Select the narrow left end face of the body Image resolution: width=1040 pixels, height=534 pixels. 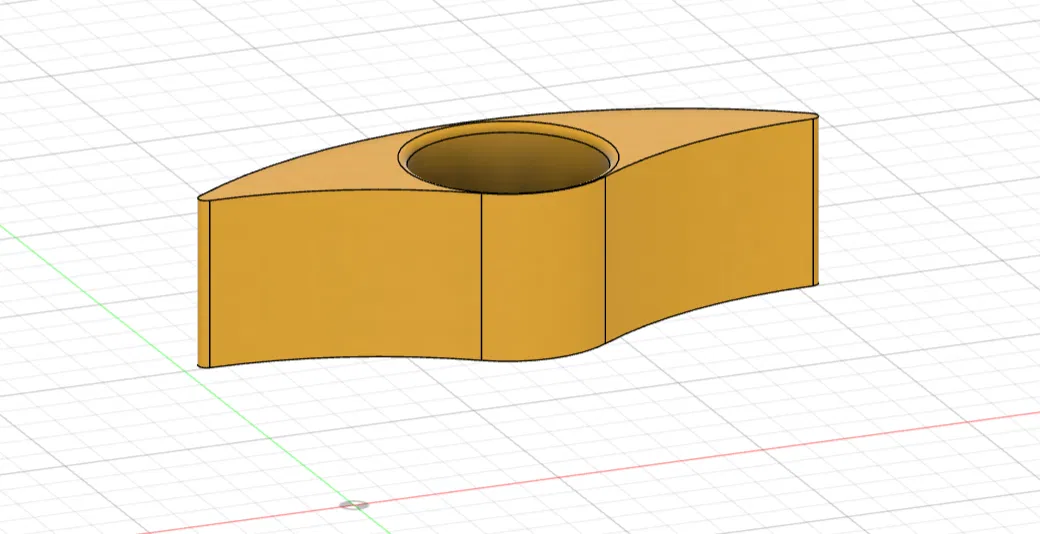point(204,282)
